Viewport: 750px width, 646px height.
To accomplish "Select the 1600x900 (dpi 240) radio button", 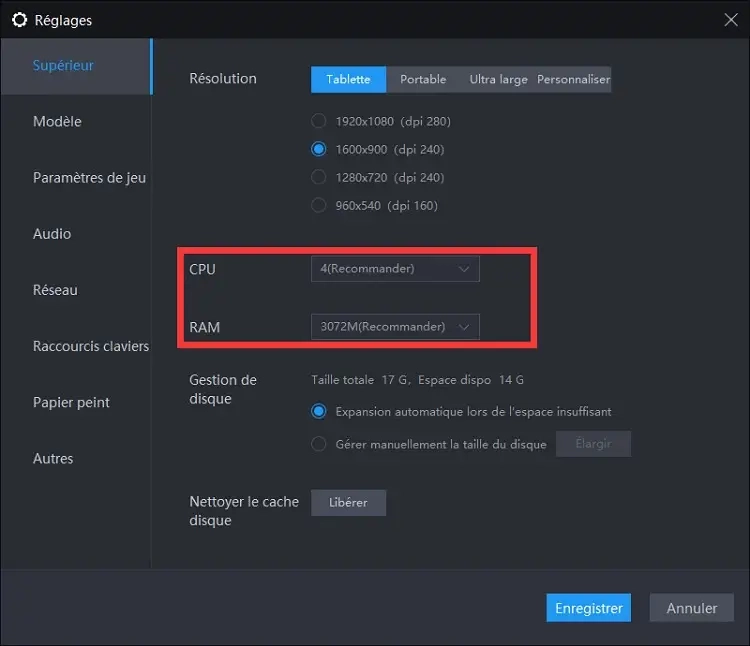I will pos(319,149).
